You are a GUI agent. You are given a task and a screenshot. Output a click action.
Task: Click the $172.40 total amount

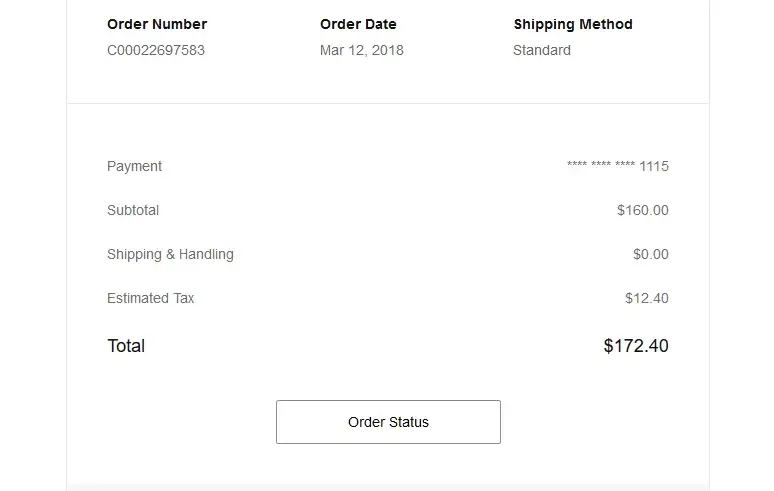click(x=636, y=346)
